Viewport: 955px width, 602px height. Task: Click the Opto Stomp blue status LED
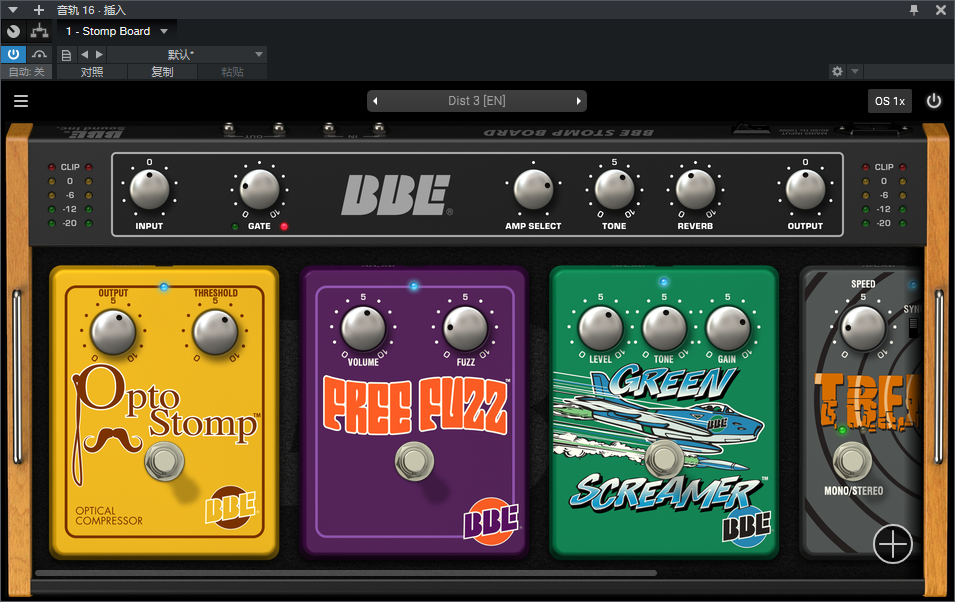point(164,286)
